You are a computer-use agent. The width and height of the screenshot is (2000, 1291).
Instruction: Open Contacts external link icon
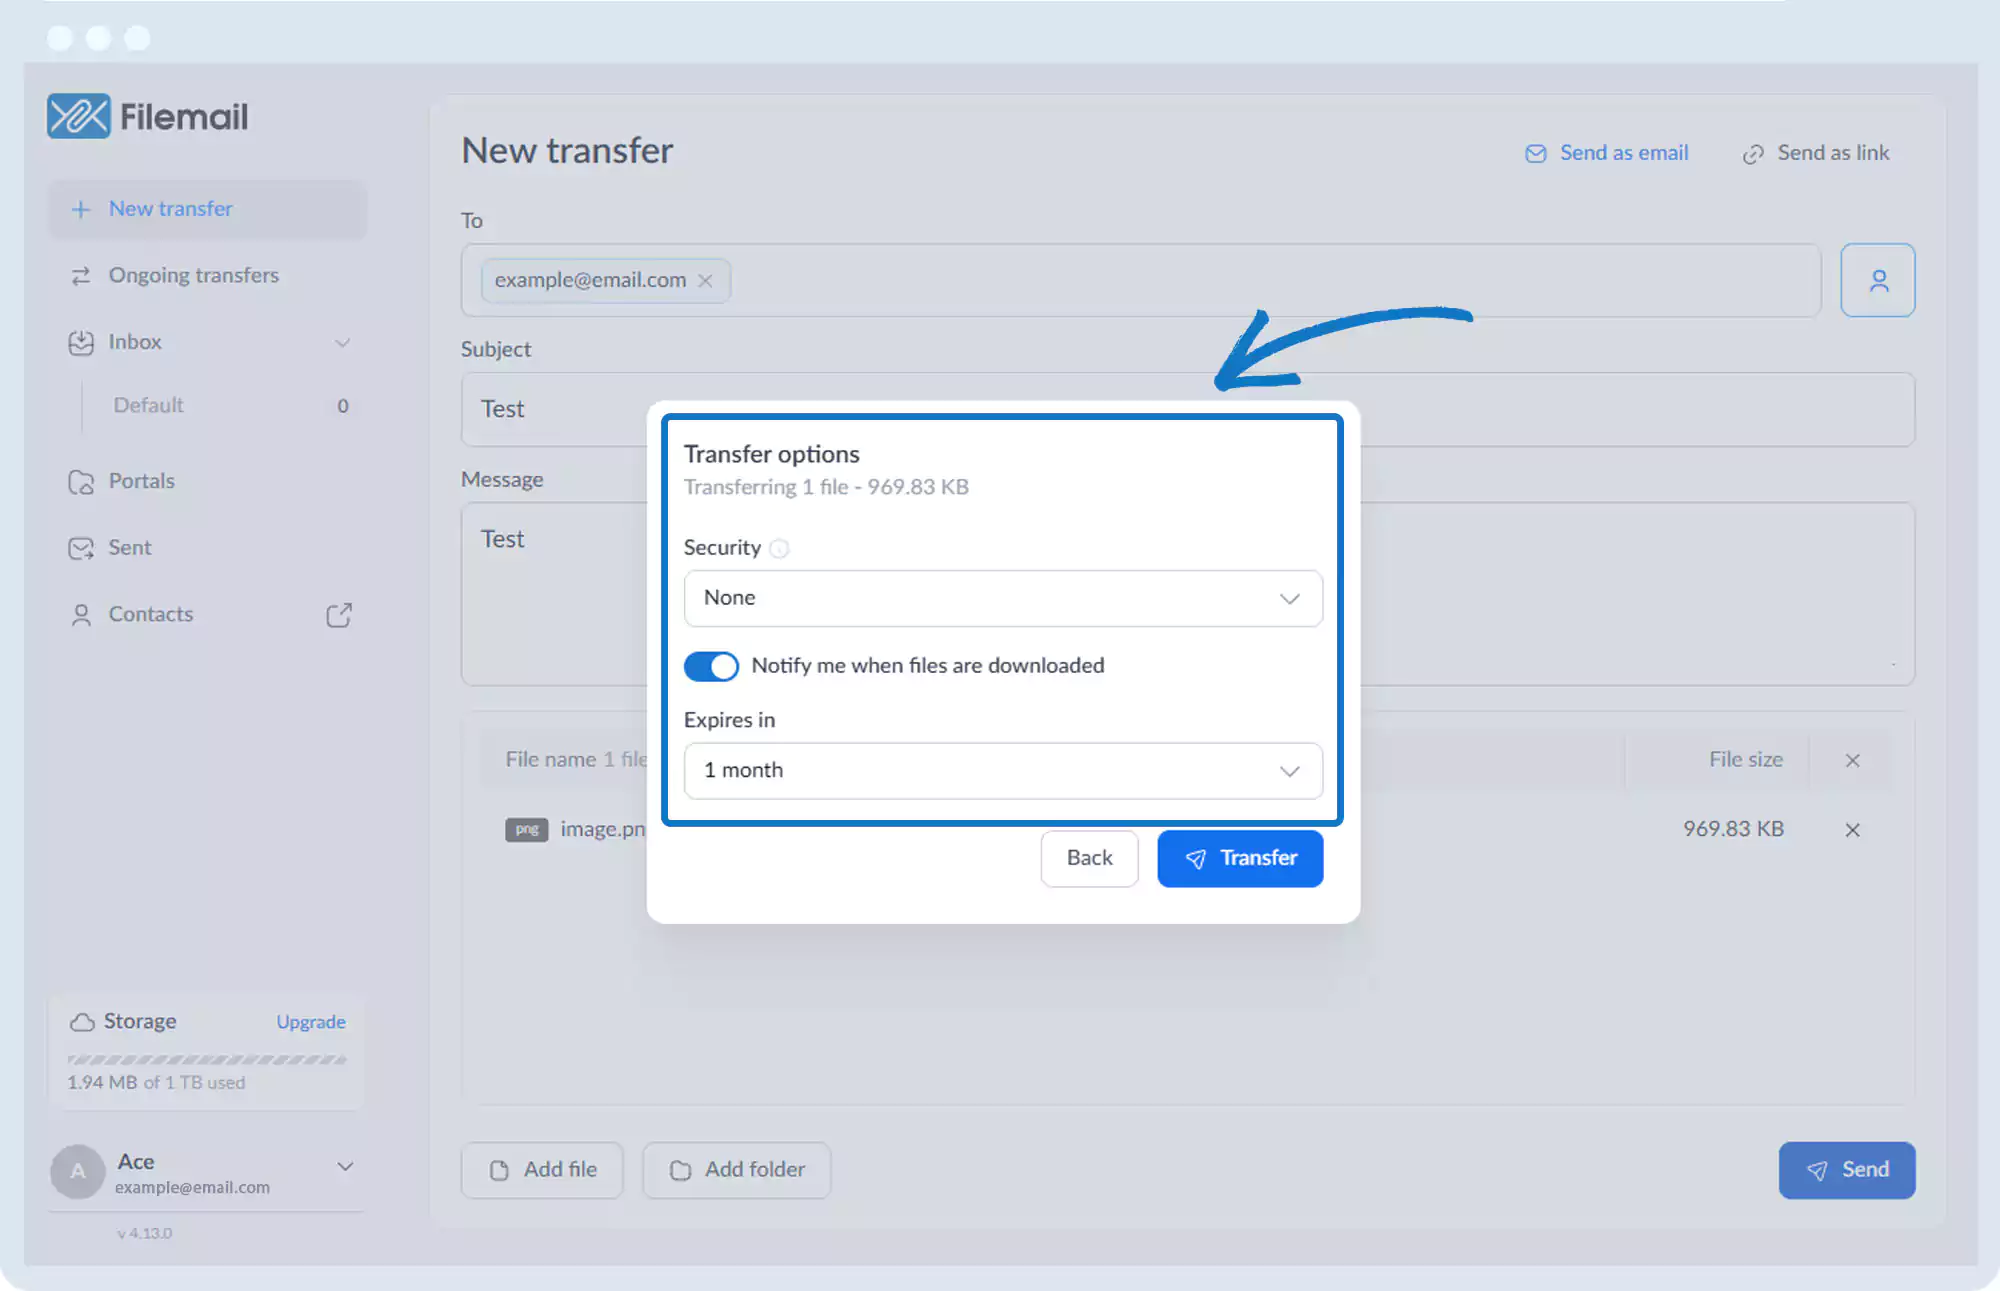click(339, 614)
